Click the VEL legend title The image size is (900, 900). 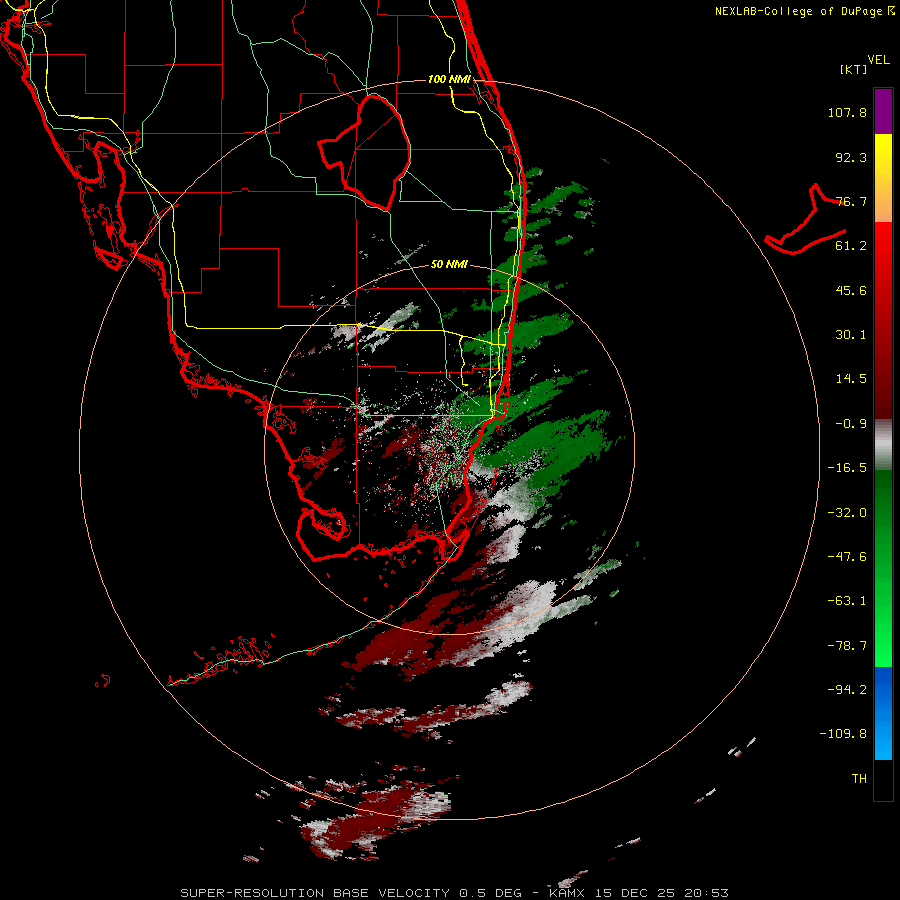point(878,60)
